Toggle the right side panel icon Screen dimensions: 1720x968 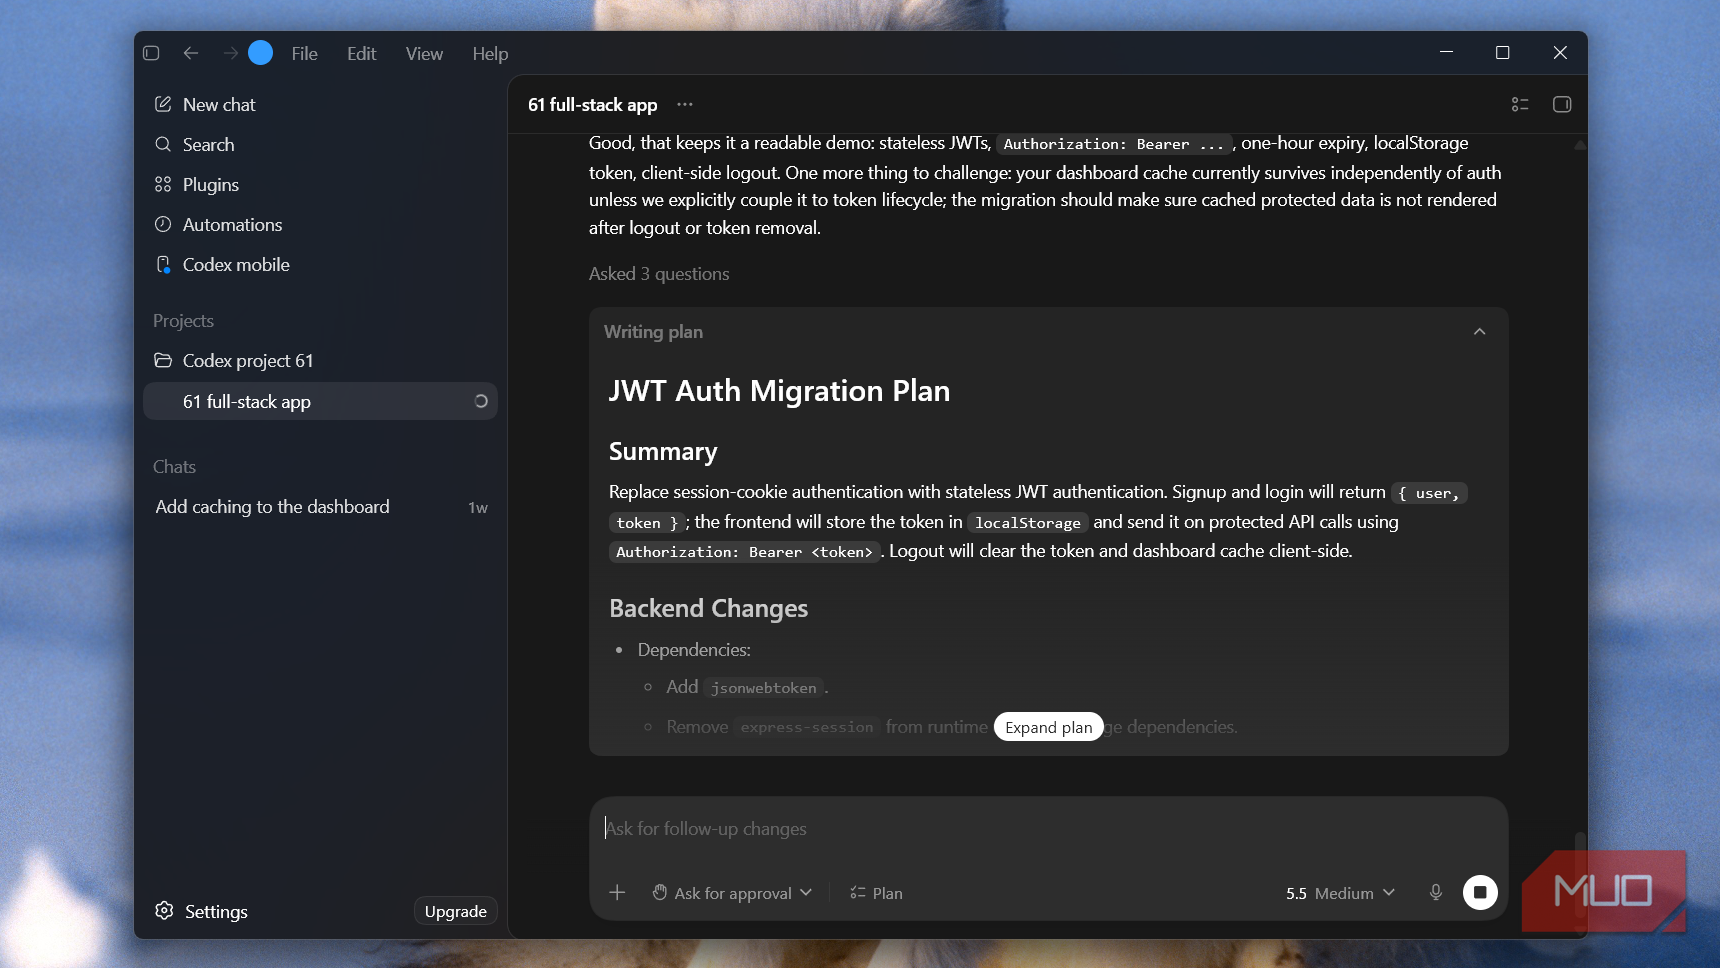click(x=1562, y=104)
